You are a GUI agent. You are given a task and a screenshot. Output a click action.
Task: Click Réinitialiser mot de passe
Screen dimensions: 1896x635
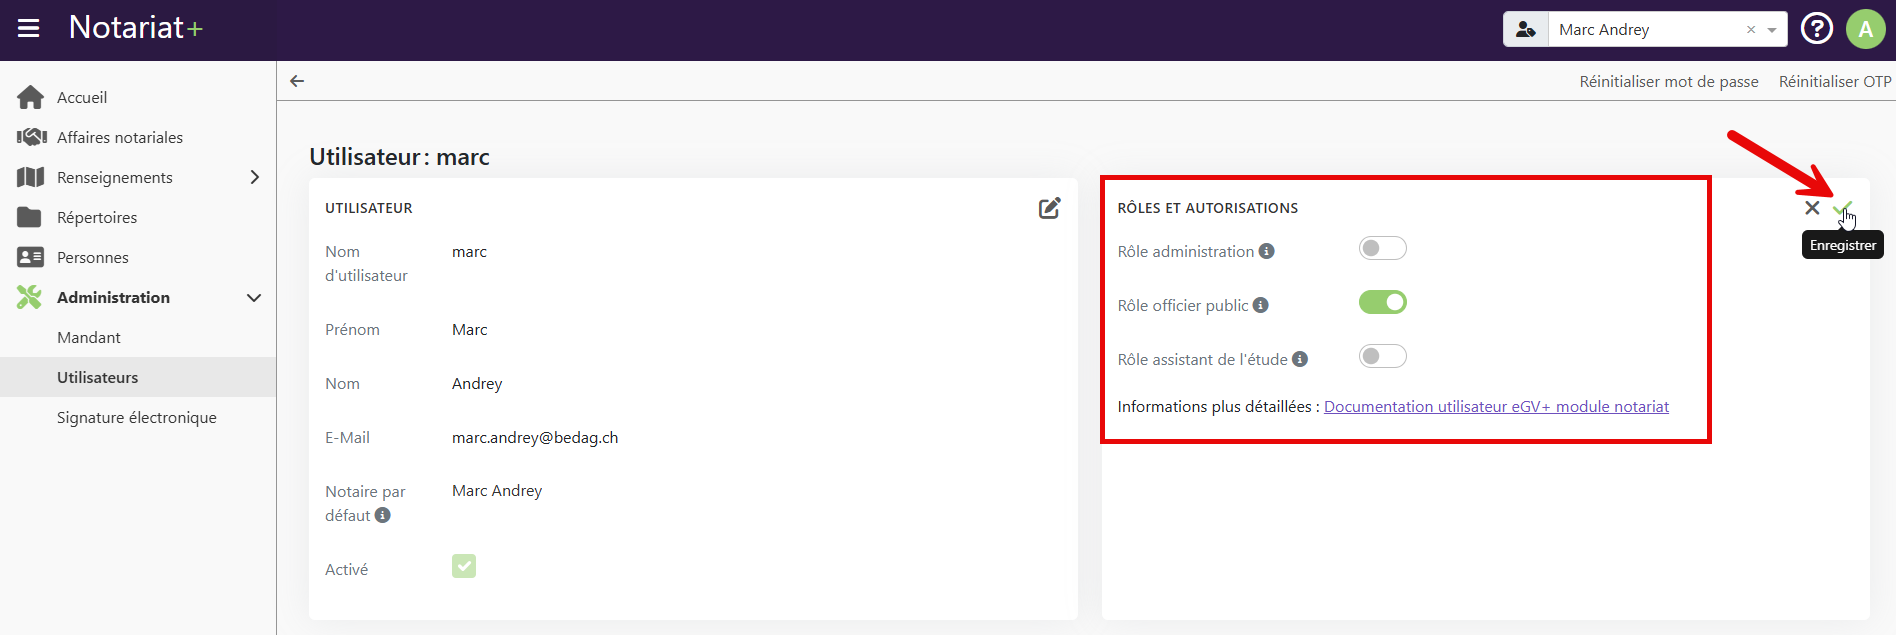1668,81
